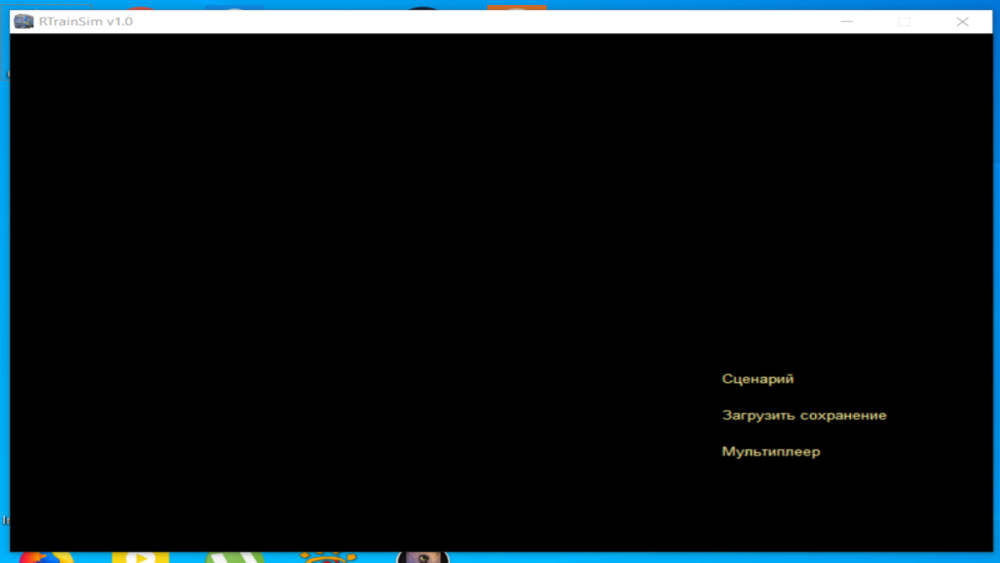Image resolution: width=1000 pixels, height=563 pixels.
Task: Click the orange icon above the window title
Action: click(x=141, y=8)
